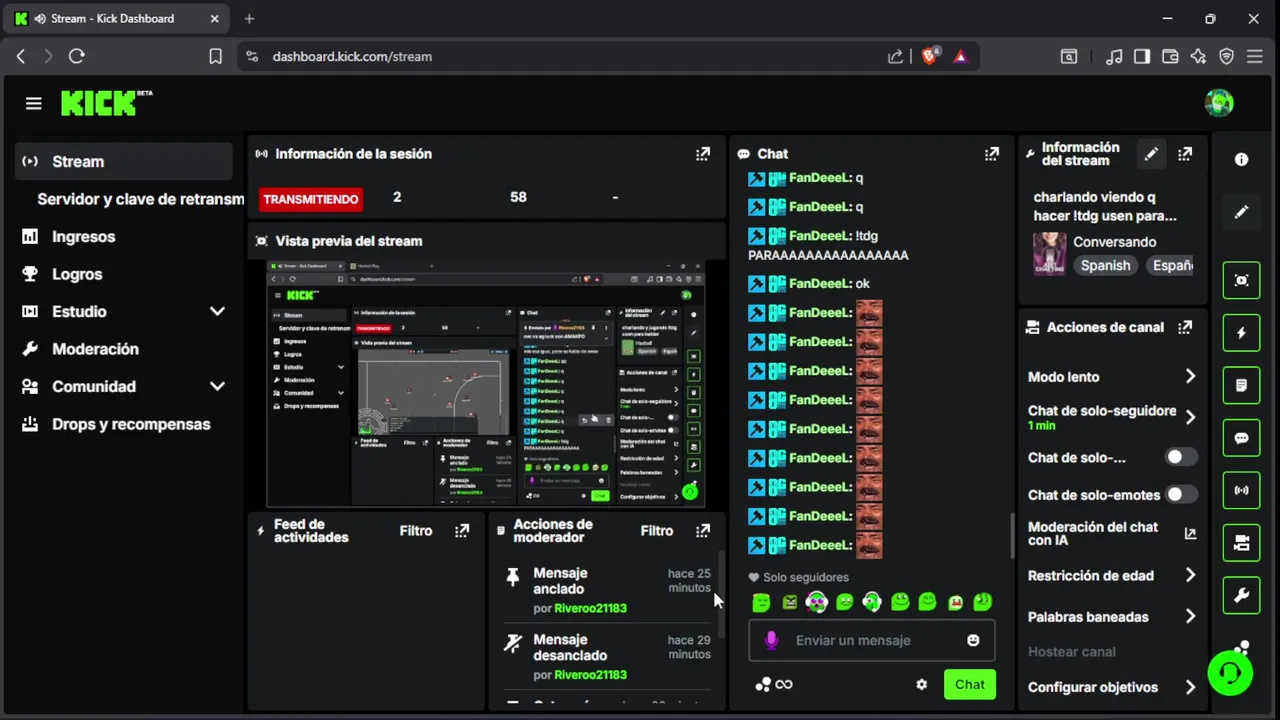The image size is (1280, 720).
Task: Open chat settings gear icon
Action: click(x=921, y=684)
